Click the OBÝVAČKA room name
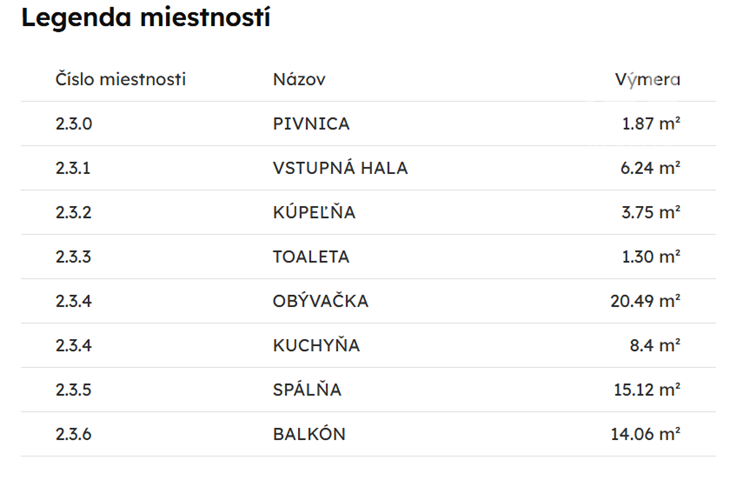This screenshot has height=487, width=756. click(x=320, y=301)
